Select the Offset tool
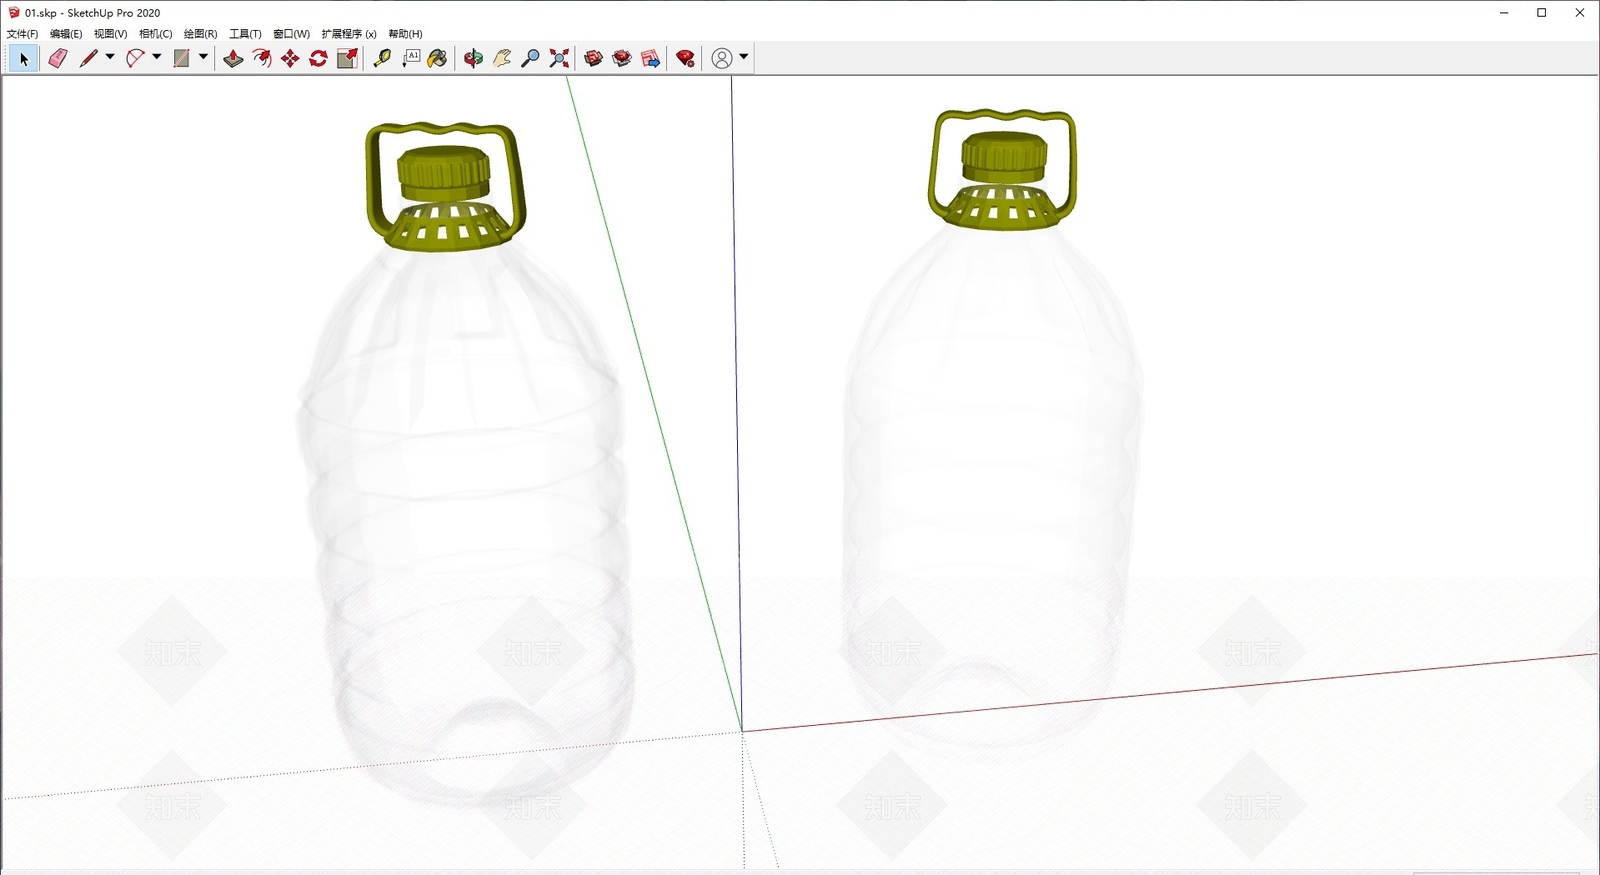This screenshot has width=1600, height=875. 262,59
